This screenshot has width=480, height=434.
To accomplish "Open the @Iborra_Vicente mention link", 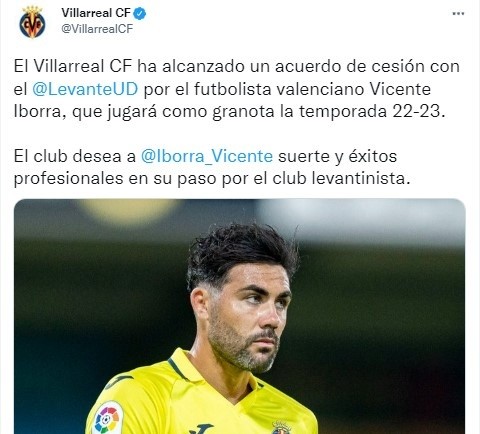I will tap(207, 156).
